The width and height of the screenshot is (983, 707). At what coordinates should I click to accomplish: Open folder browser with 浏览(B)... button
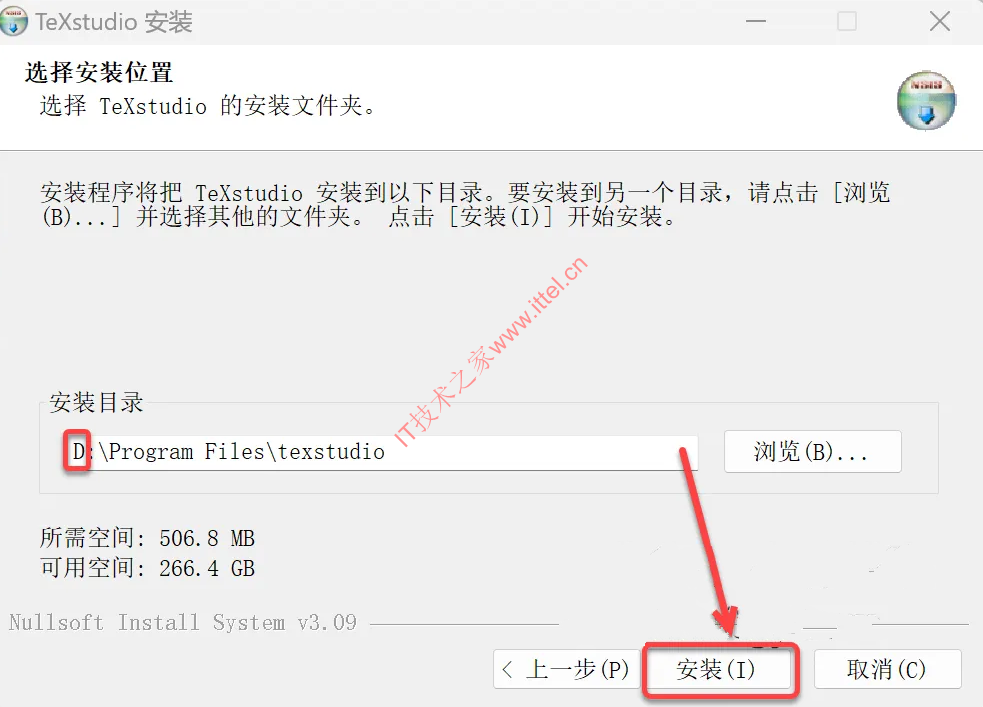point(812,451)
